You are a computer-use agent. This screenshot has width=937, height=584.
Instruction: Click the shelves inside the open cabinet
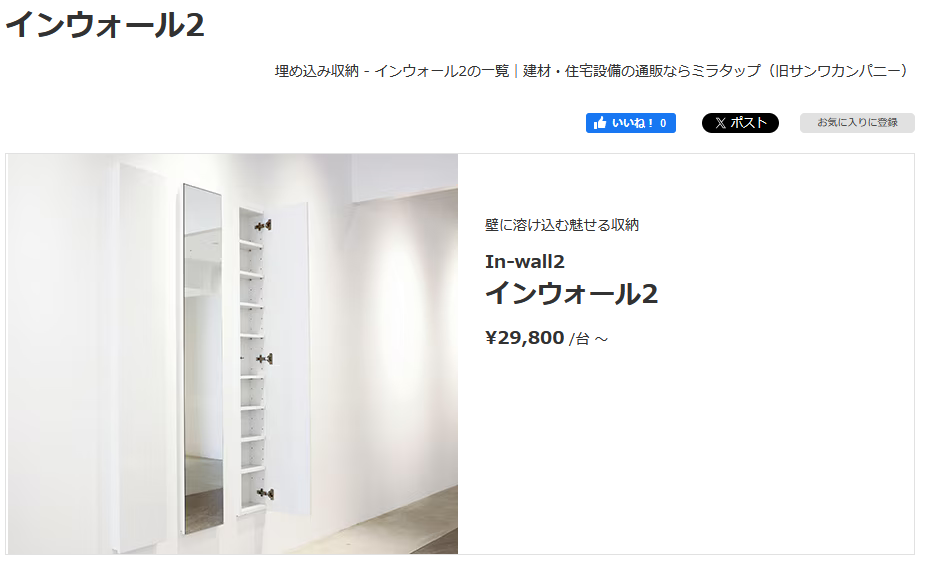pos(251,359)
